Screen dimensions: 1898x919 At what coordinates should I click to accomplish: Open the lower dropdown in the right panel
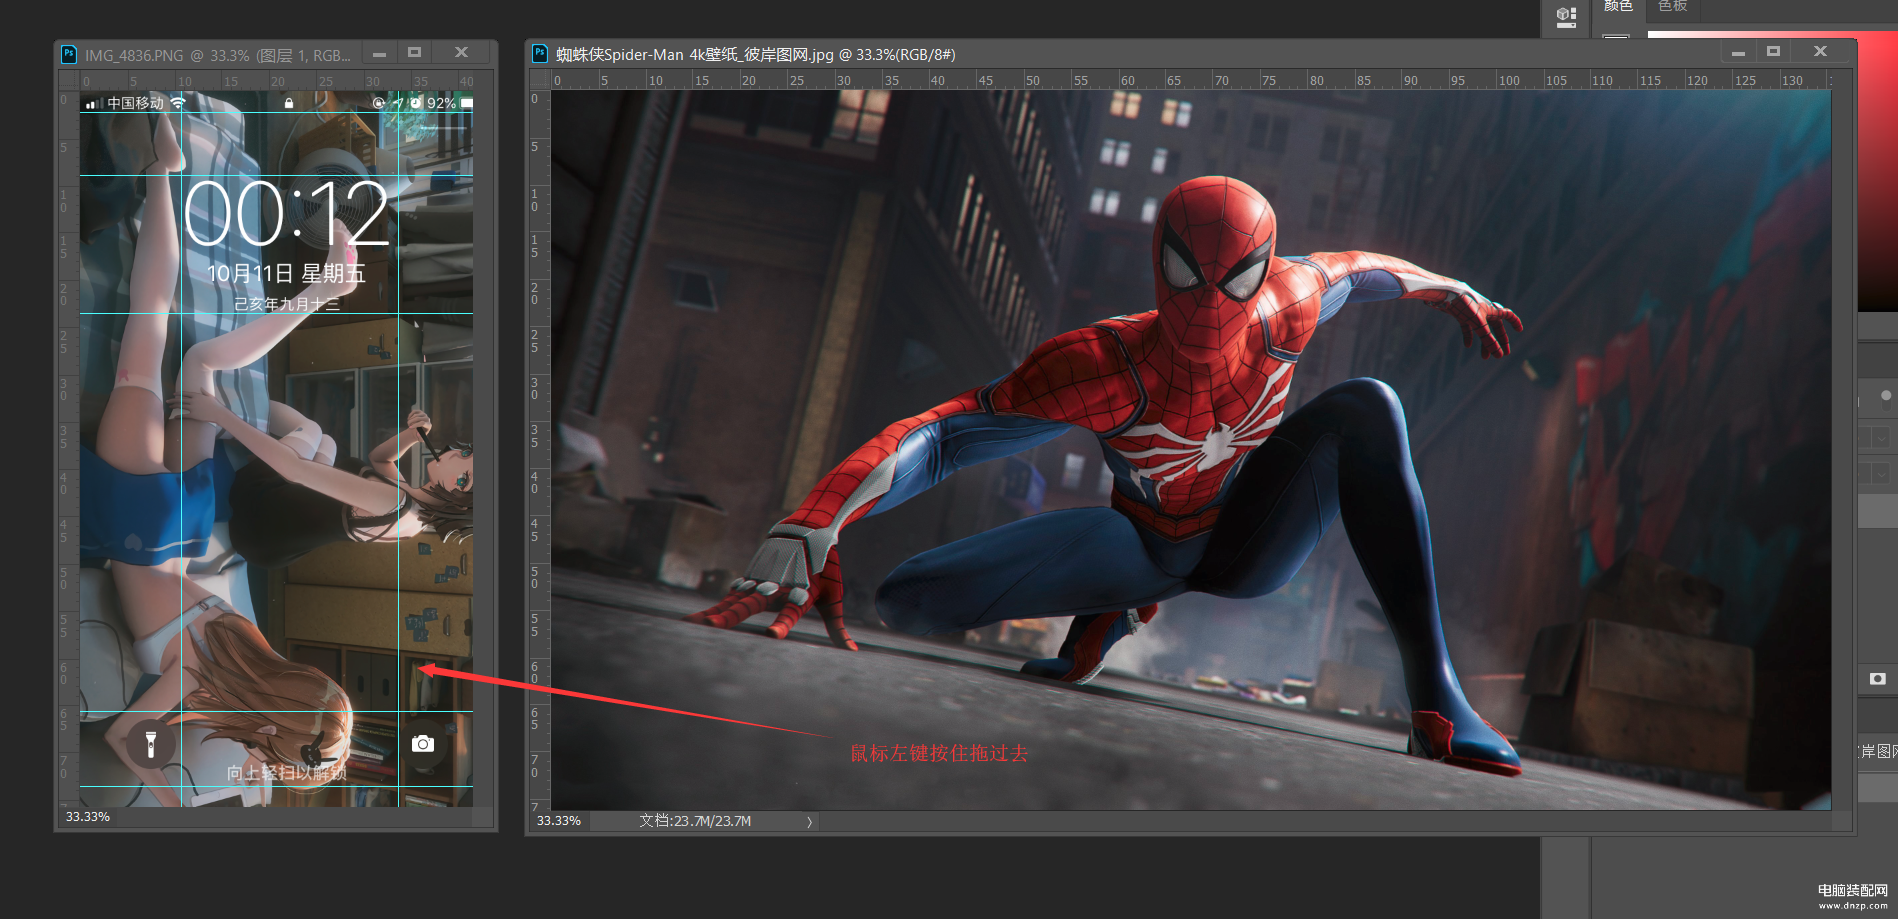click(1882, 473)
